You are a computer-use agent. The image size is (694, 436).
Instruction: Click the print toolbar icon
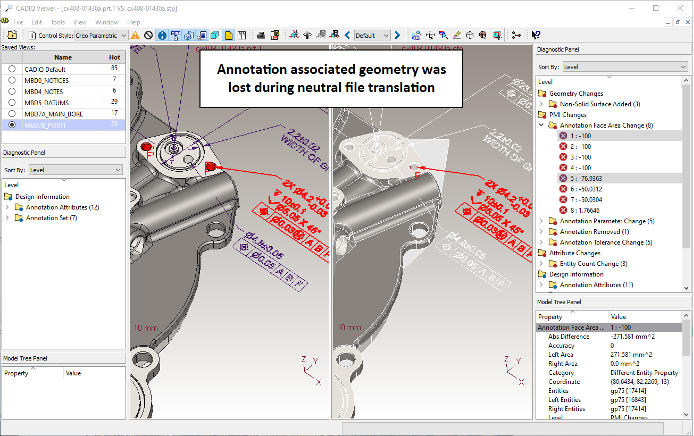[261, 35]
